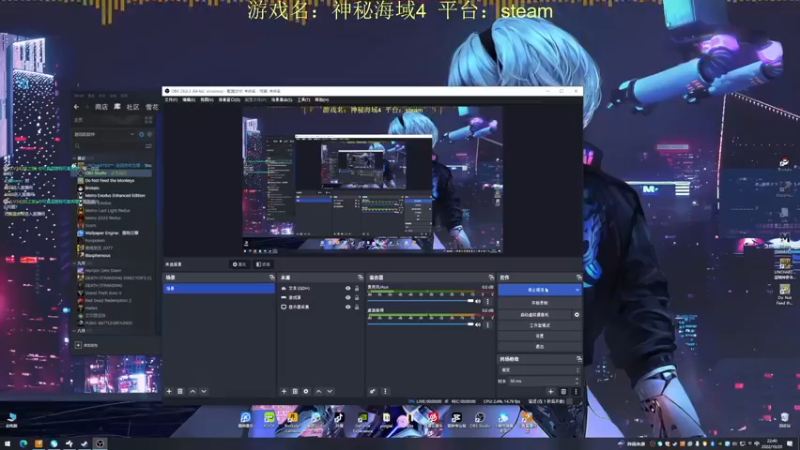Enable Studio Mode button

pyautogui.click(x=540, y=326)
